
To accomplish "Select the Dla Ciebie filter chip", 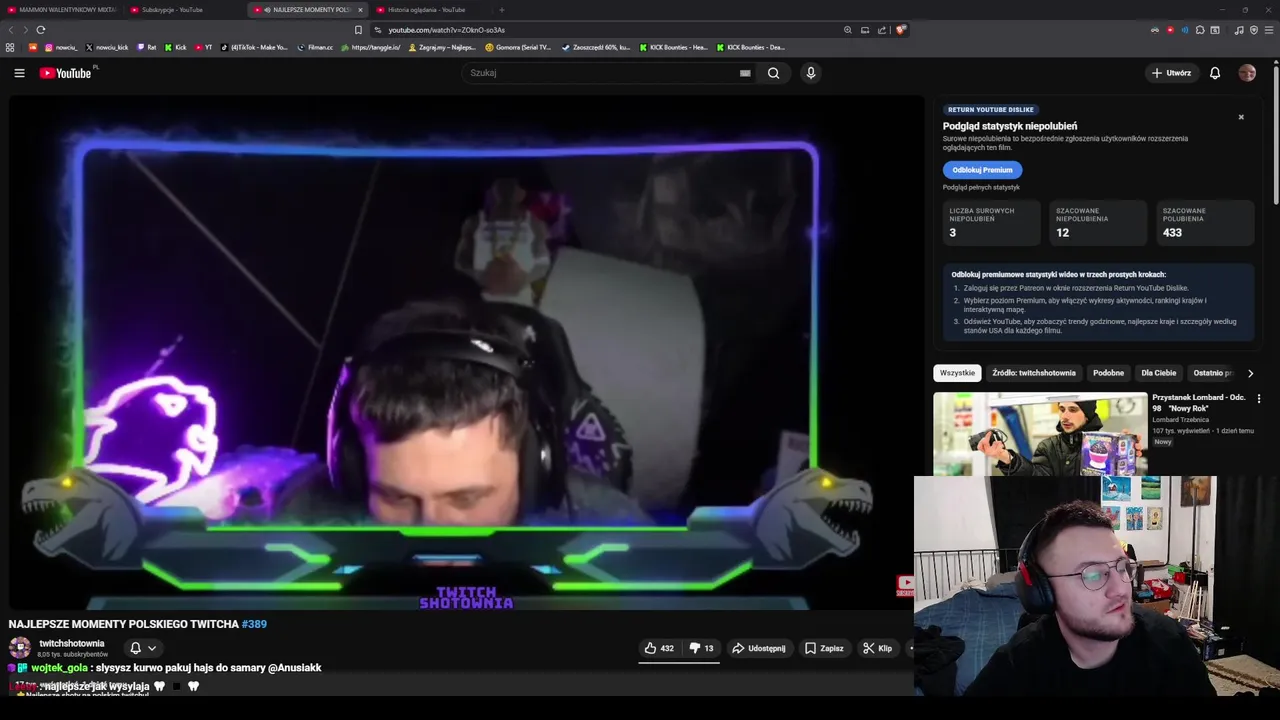I will coord(1159,373).
